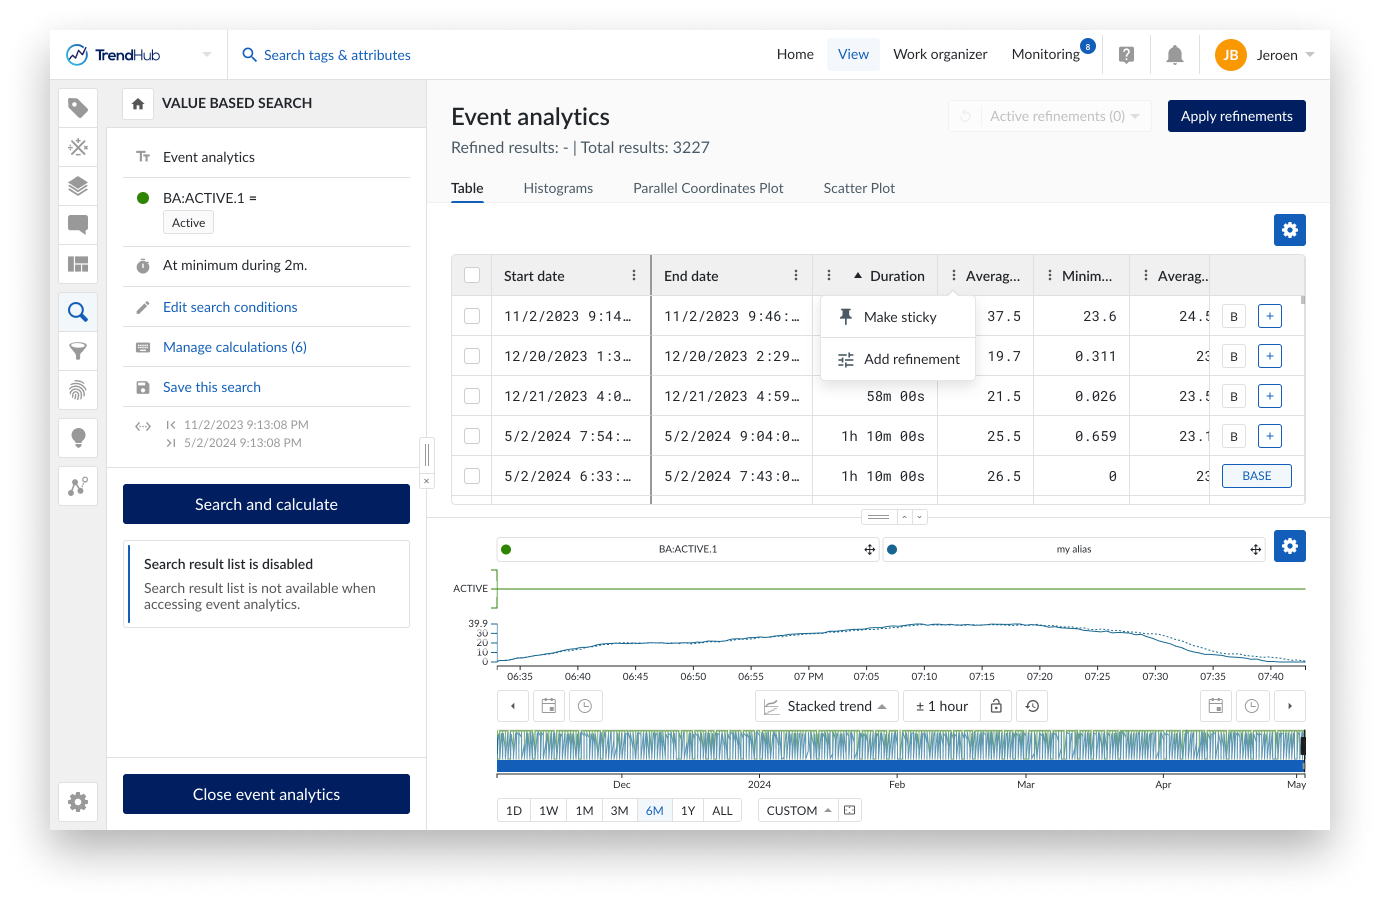Screen dimensions: 1380x900
Task: Open the tag builder icon in sidebar
Action: [78, 108]
